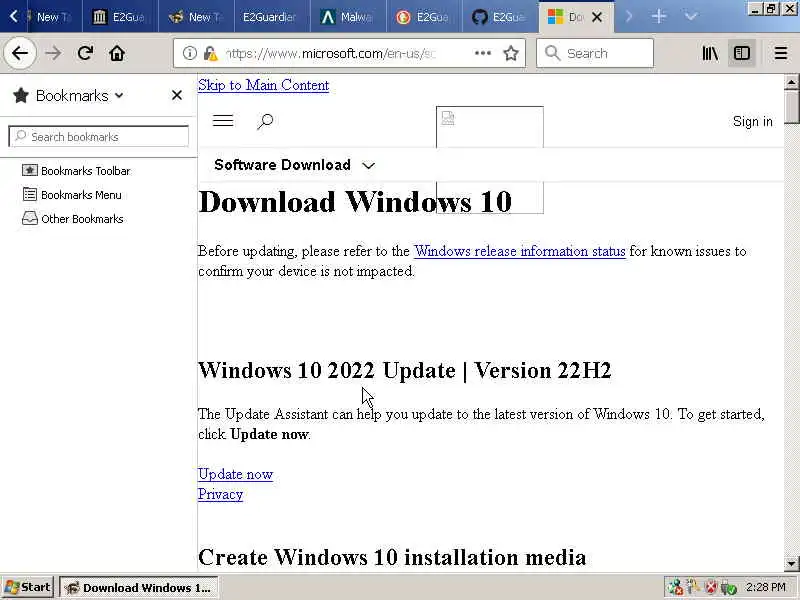Open the Windows Start menu

(28, 587)
